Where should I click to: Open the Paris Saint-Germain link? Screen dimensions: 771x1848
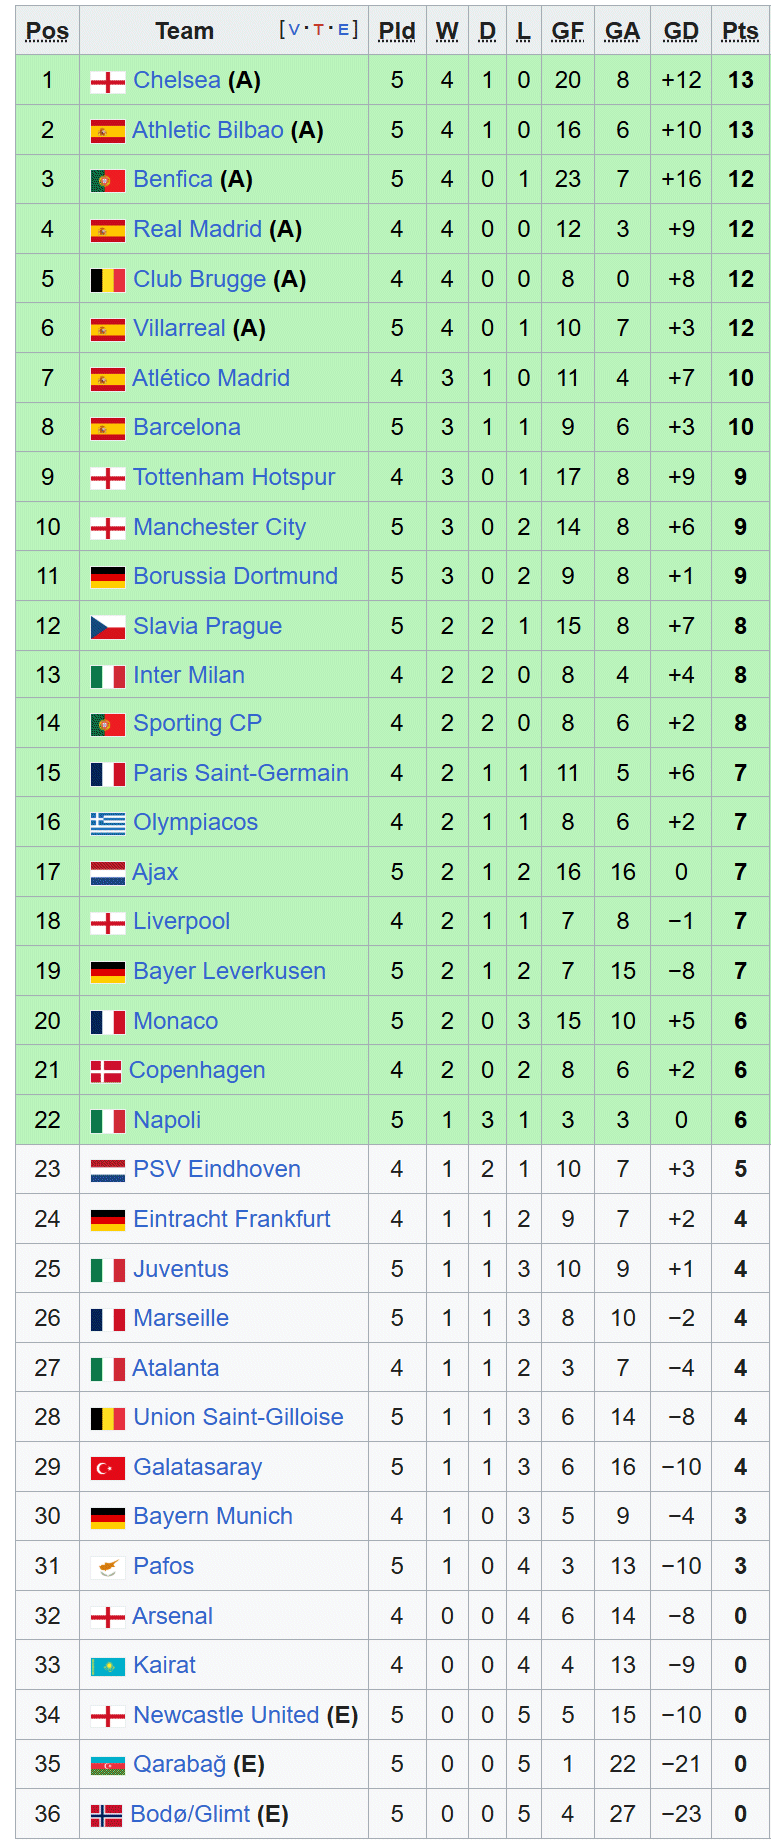pos(241,773)
